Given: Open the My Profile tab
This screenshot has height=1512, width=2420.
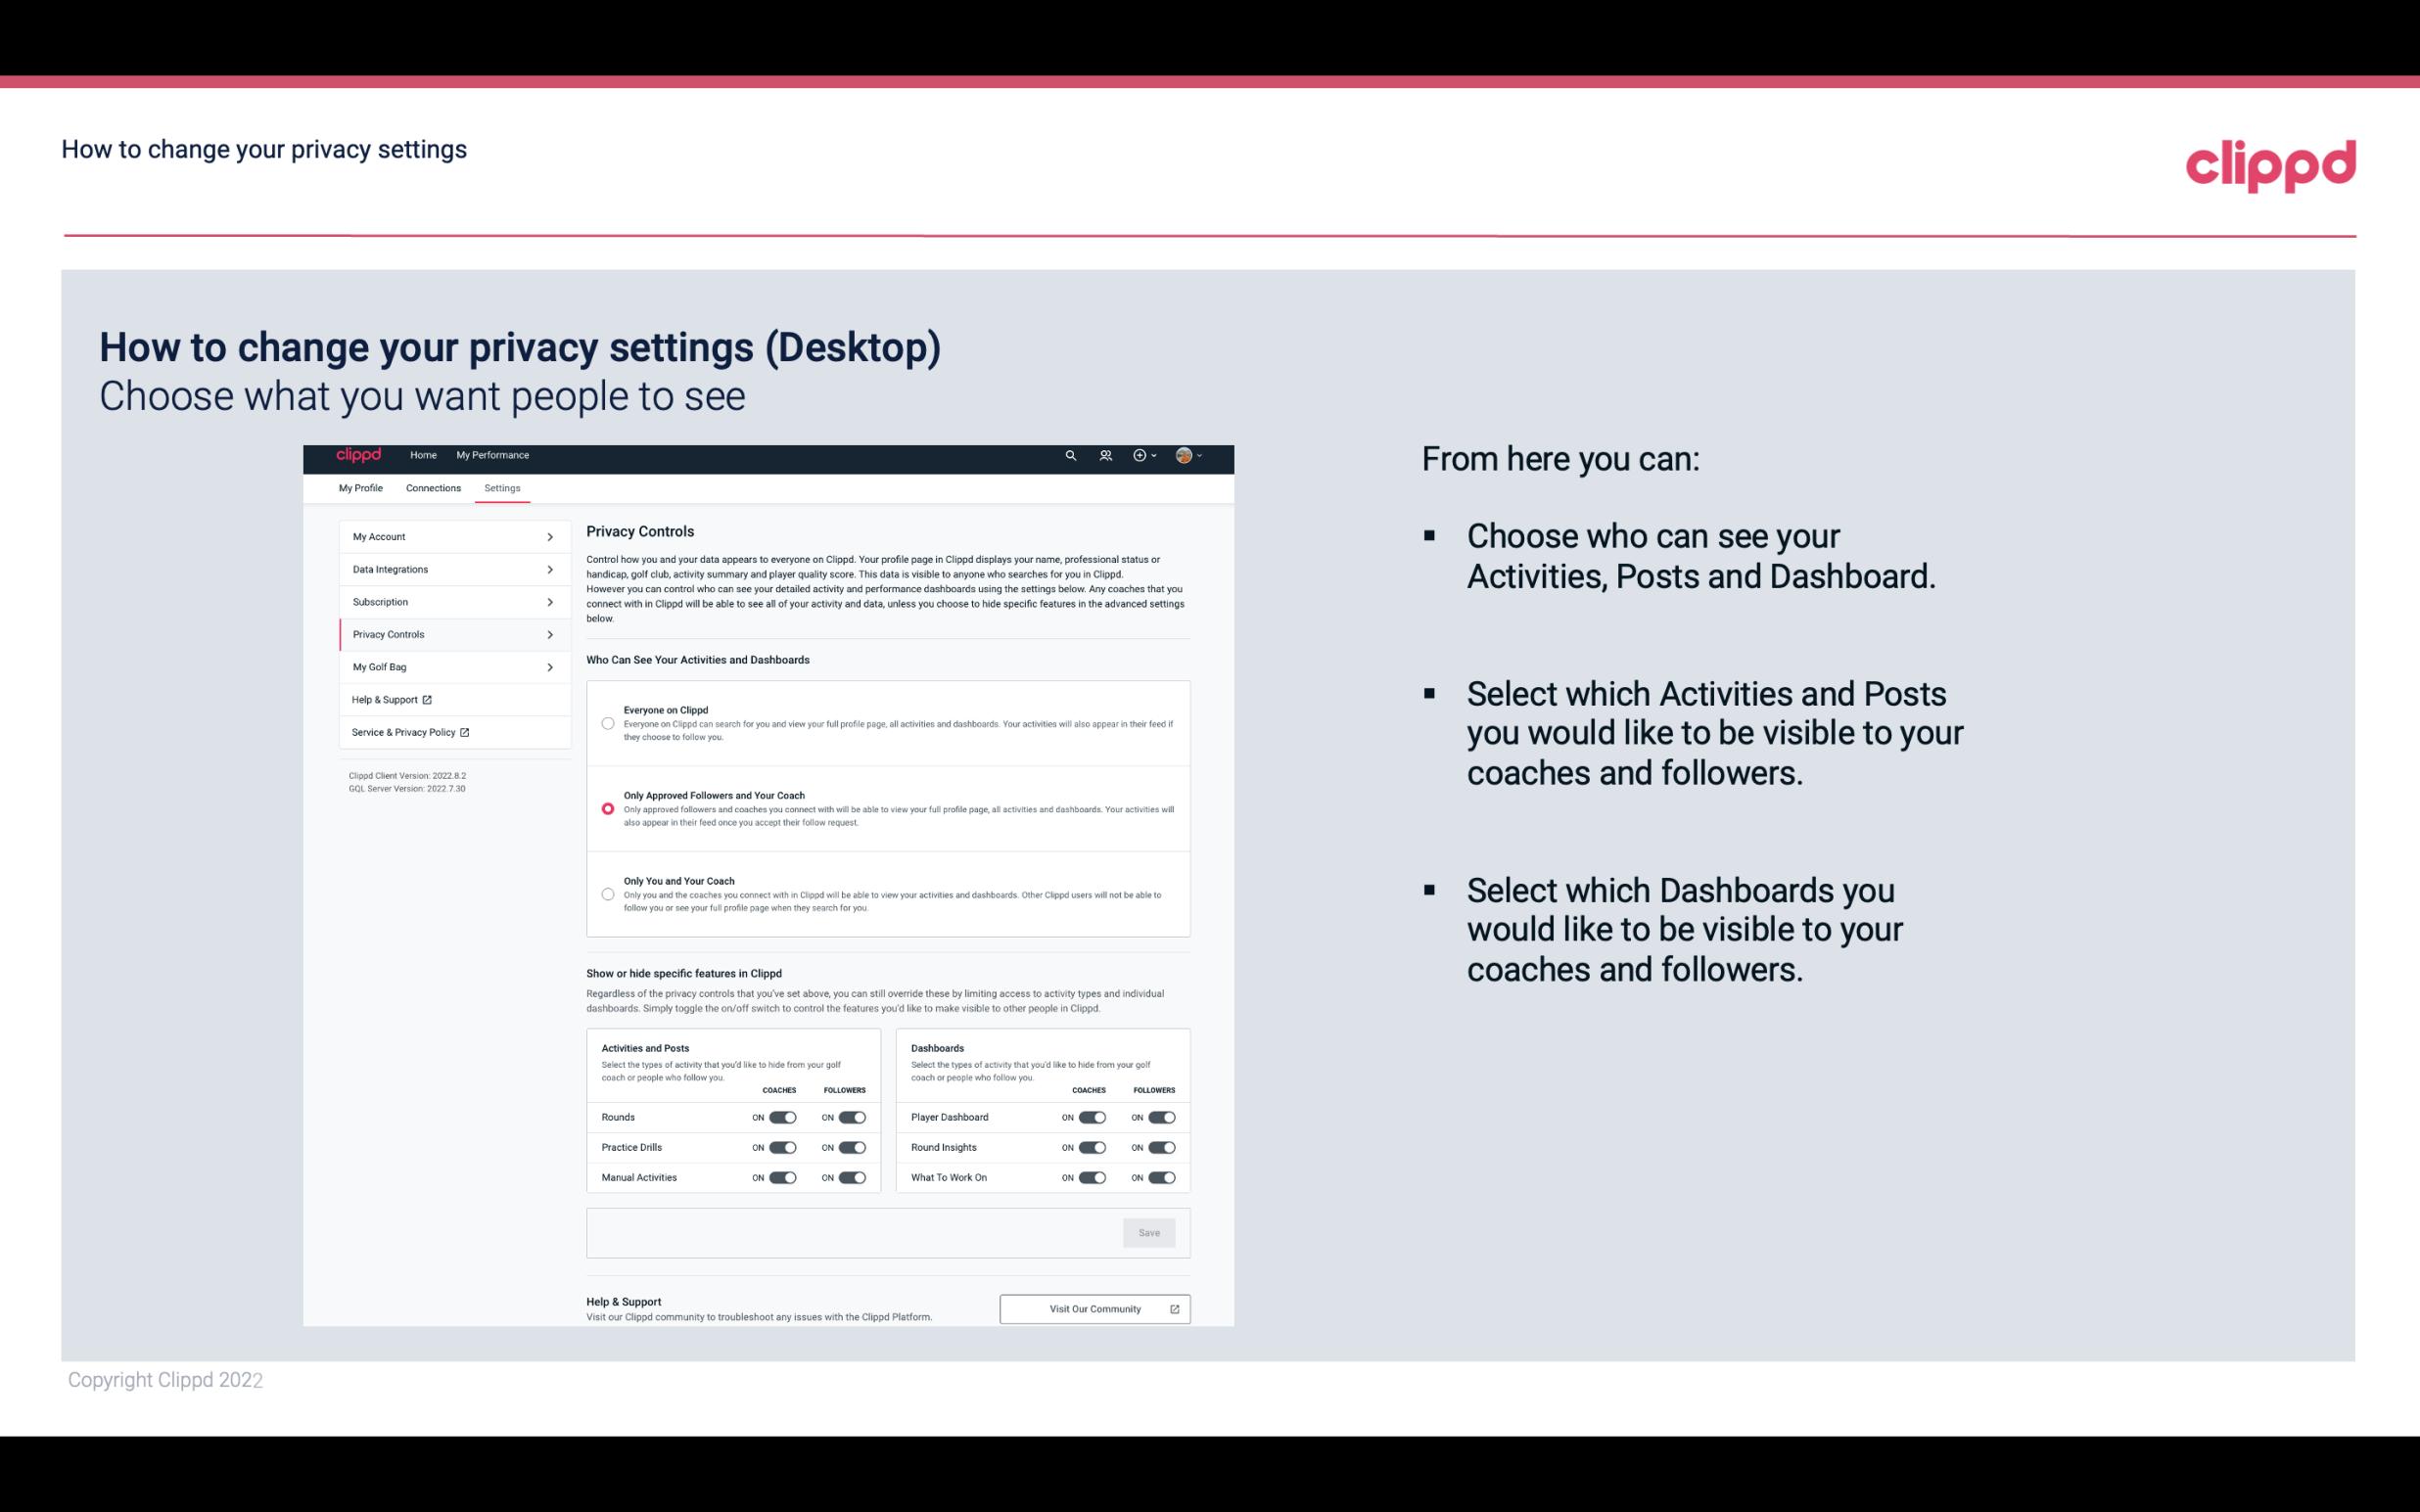Looking at the screenshot, I should pos(359,487).
